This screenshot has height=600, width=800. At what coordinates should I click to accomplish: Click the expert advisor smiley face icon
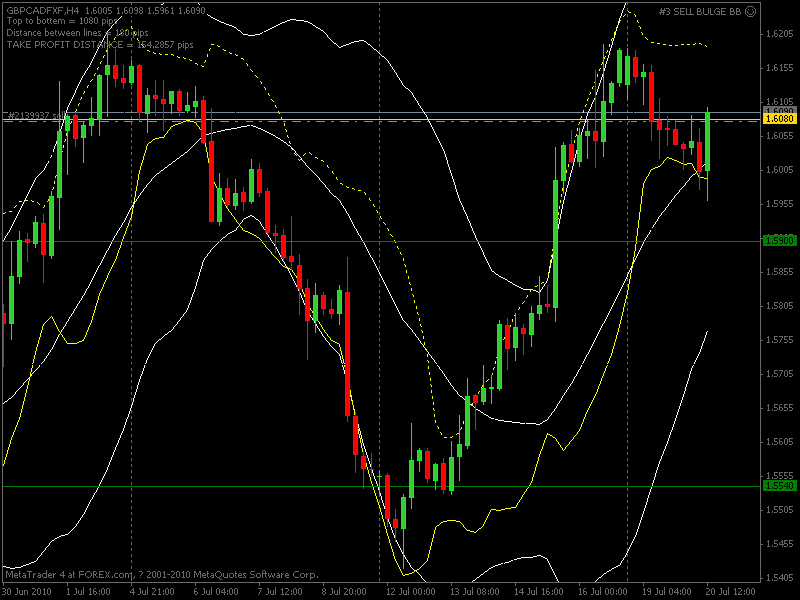pyautogui.click(x=751, y=11)
